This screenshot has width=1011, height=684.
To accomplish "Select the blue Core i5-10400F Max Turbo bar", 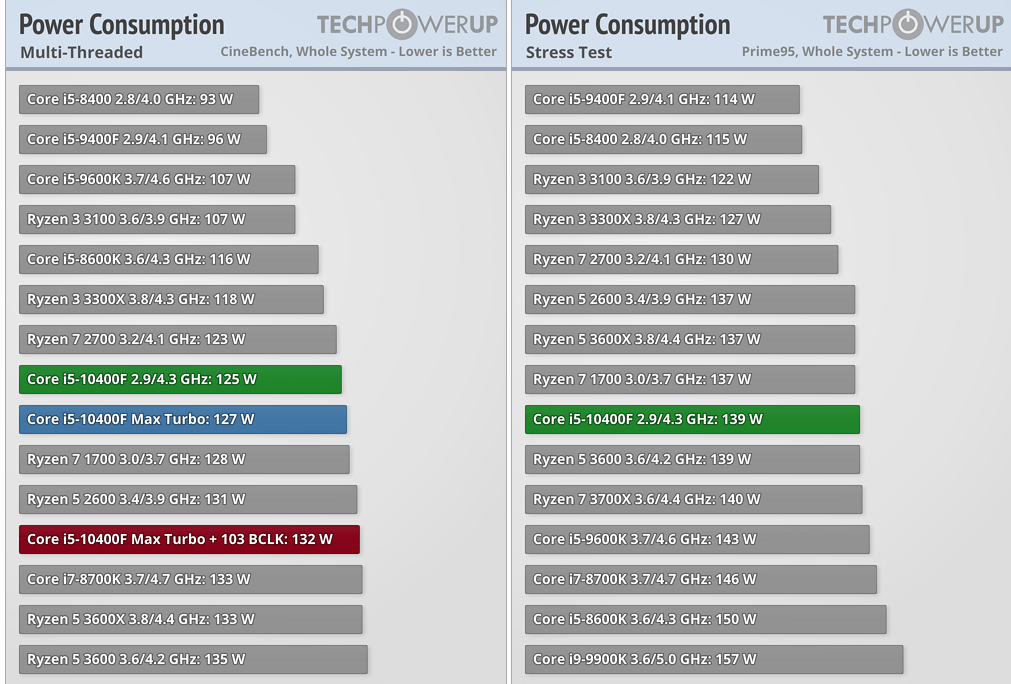I will coord(182,419).
